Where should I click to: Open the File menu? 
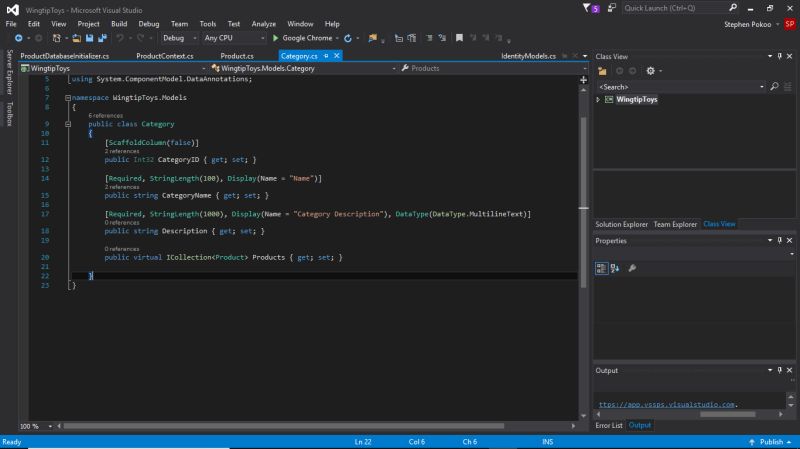coord(11,24)
